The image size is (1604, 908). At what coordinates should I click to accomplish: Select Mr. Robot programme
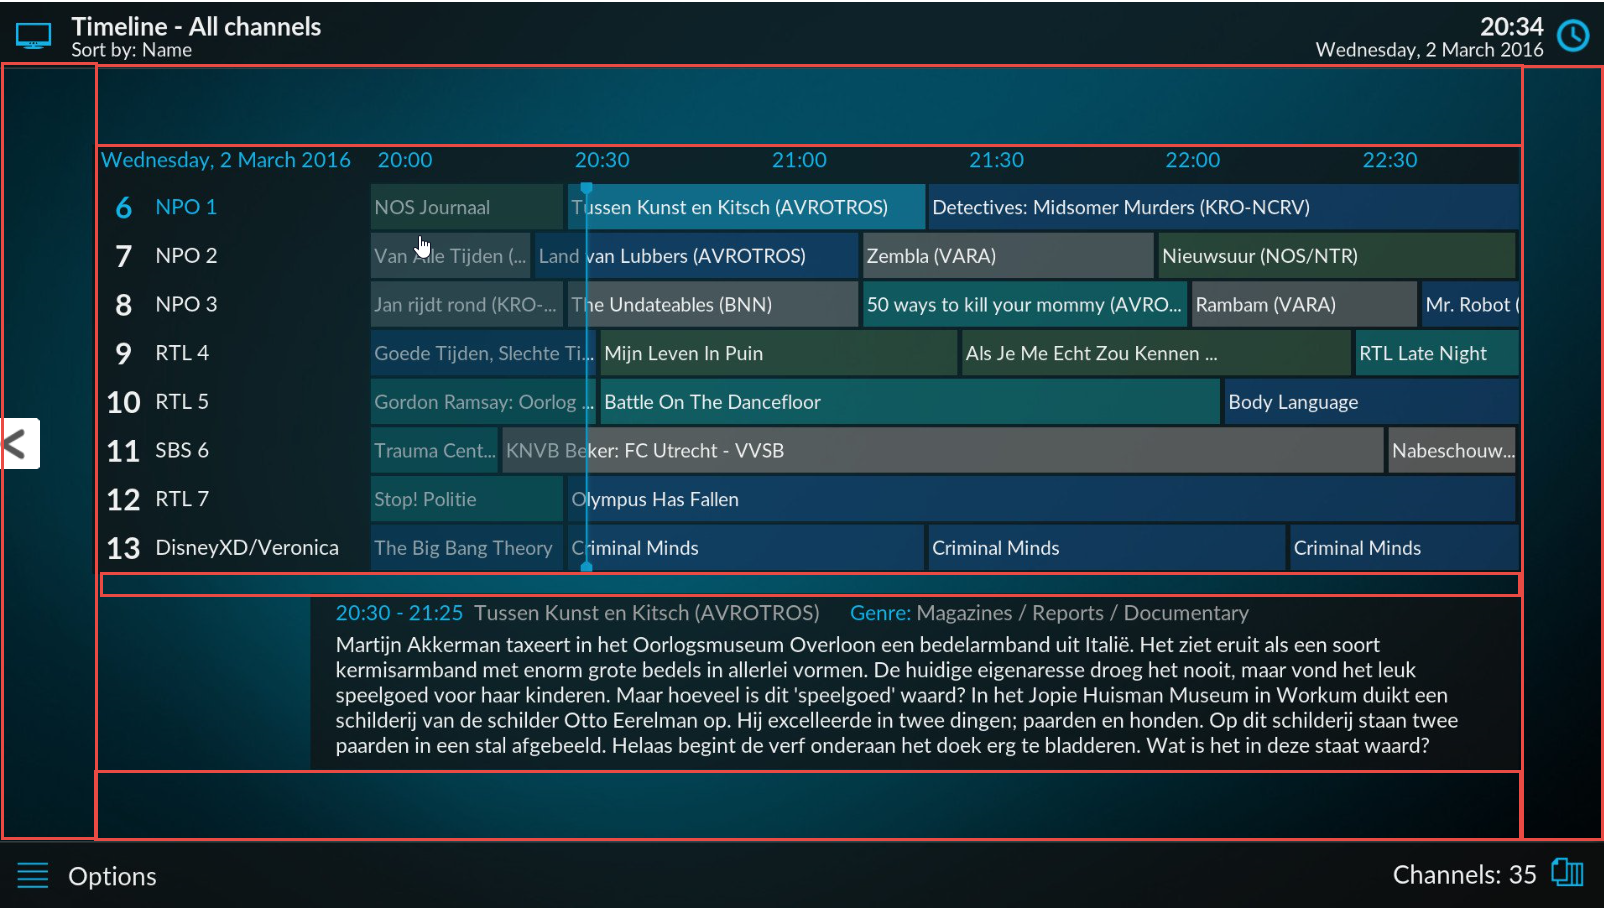click(1470, 304)
